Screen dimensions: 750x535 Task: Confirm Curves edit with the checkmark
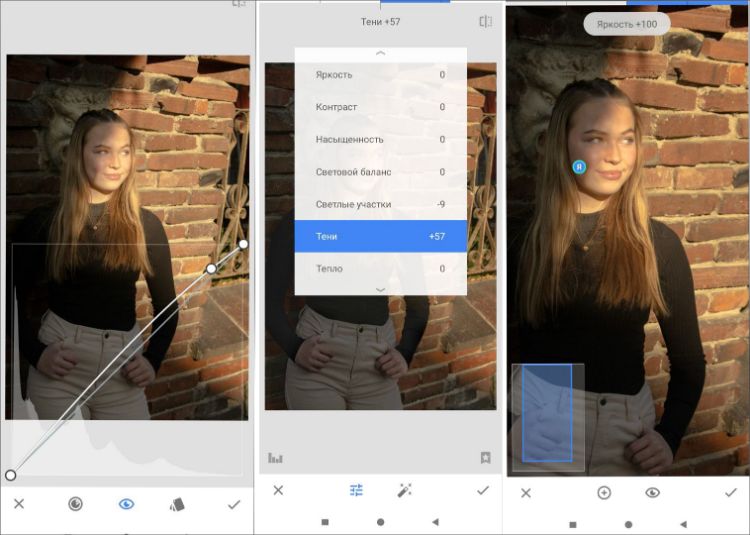[233, 504]
